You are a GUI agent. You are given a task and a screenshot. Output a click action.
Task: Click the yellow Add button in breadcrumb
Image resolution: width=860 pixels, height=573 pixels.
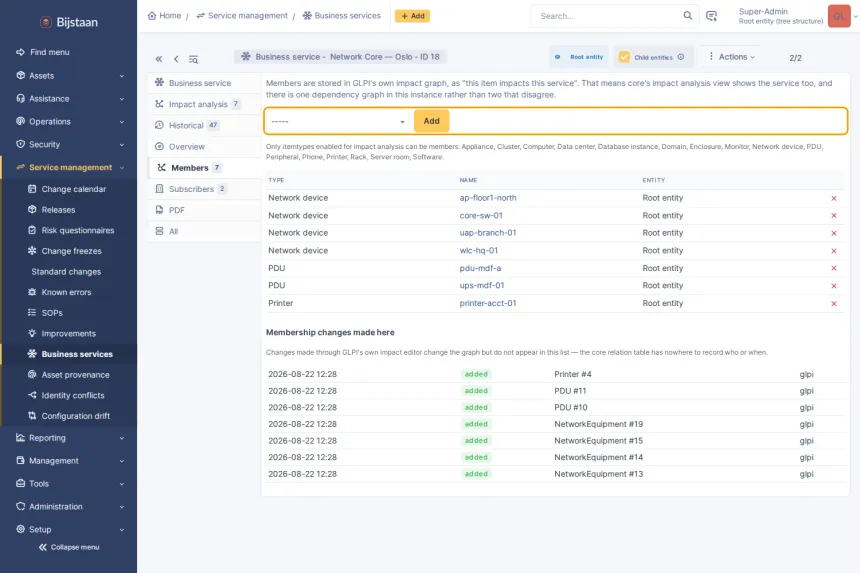tap(412, 16)
